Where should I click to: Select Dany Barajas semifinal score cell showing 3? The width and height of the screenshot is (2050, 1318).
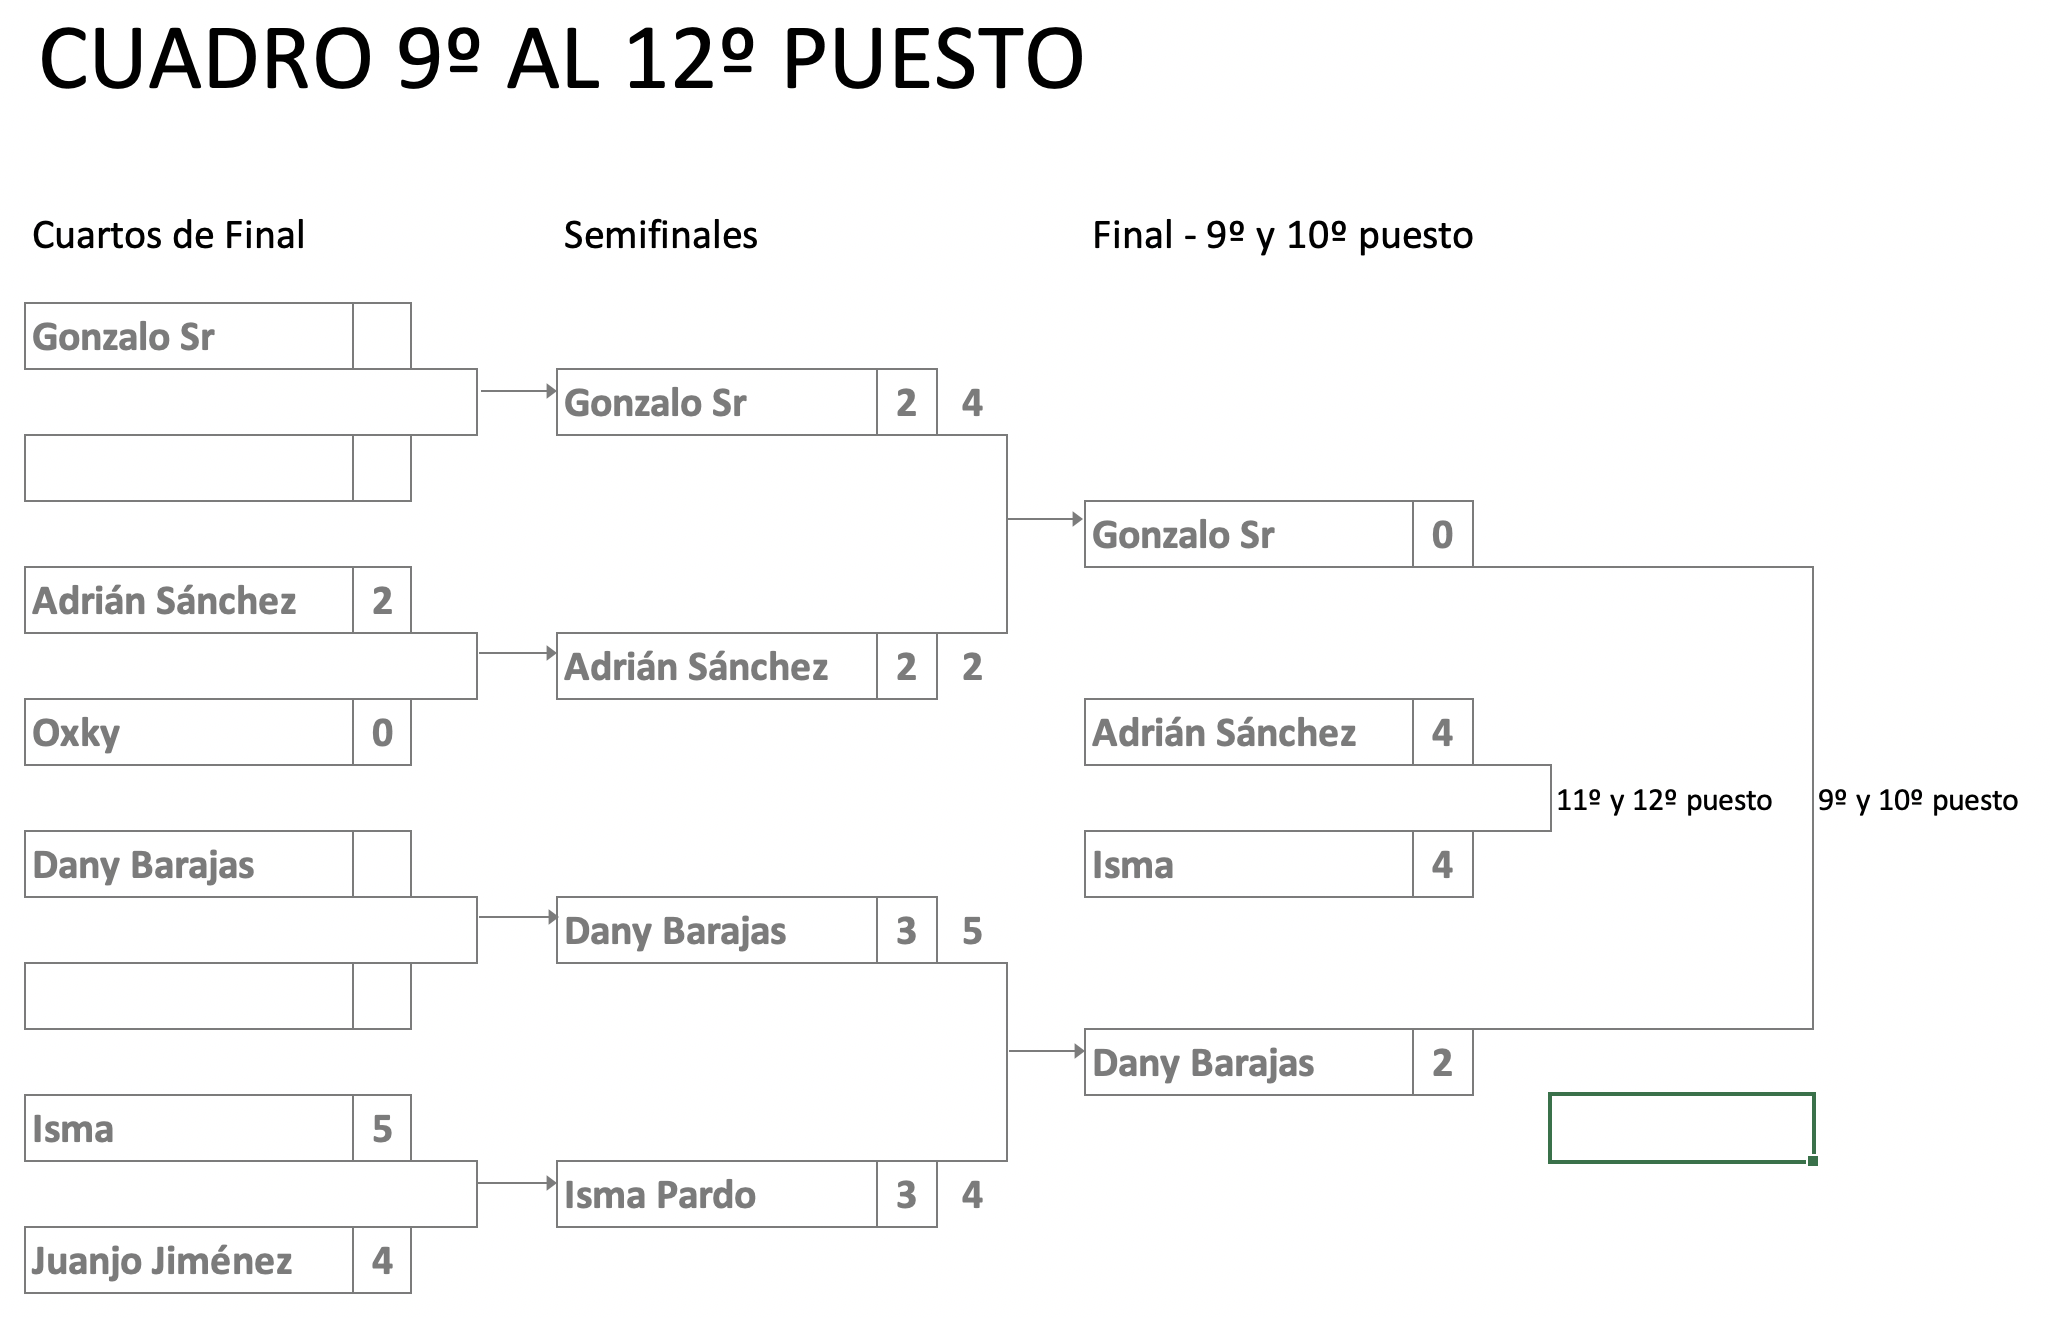coord(907,930)
